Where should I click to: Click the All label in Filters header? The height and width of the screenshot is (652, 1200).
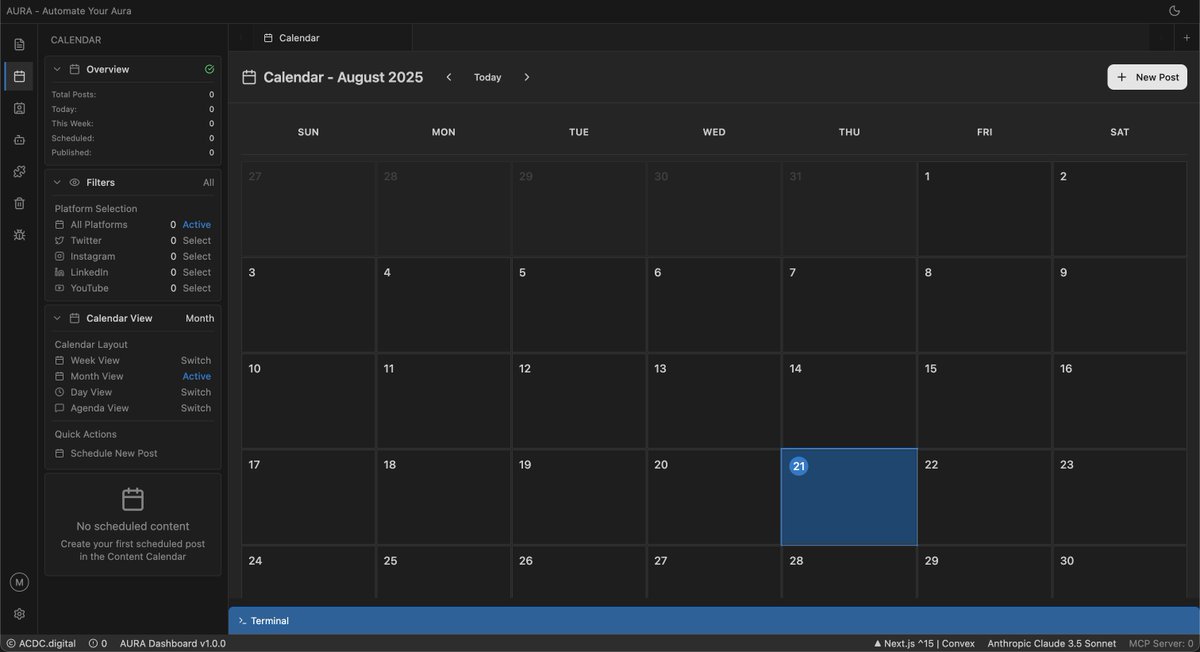pyautogui.click(x=208, y=182)
